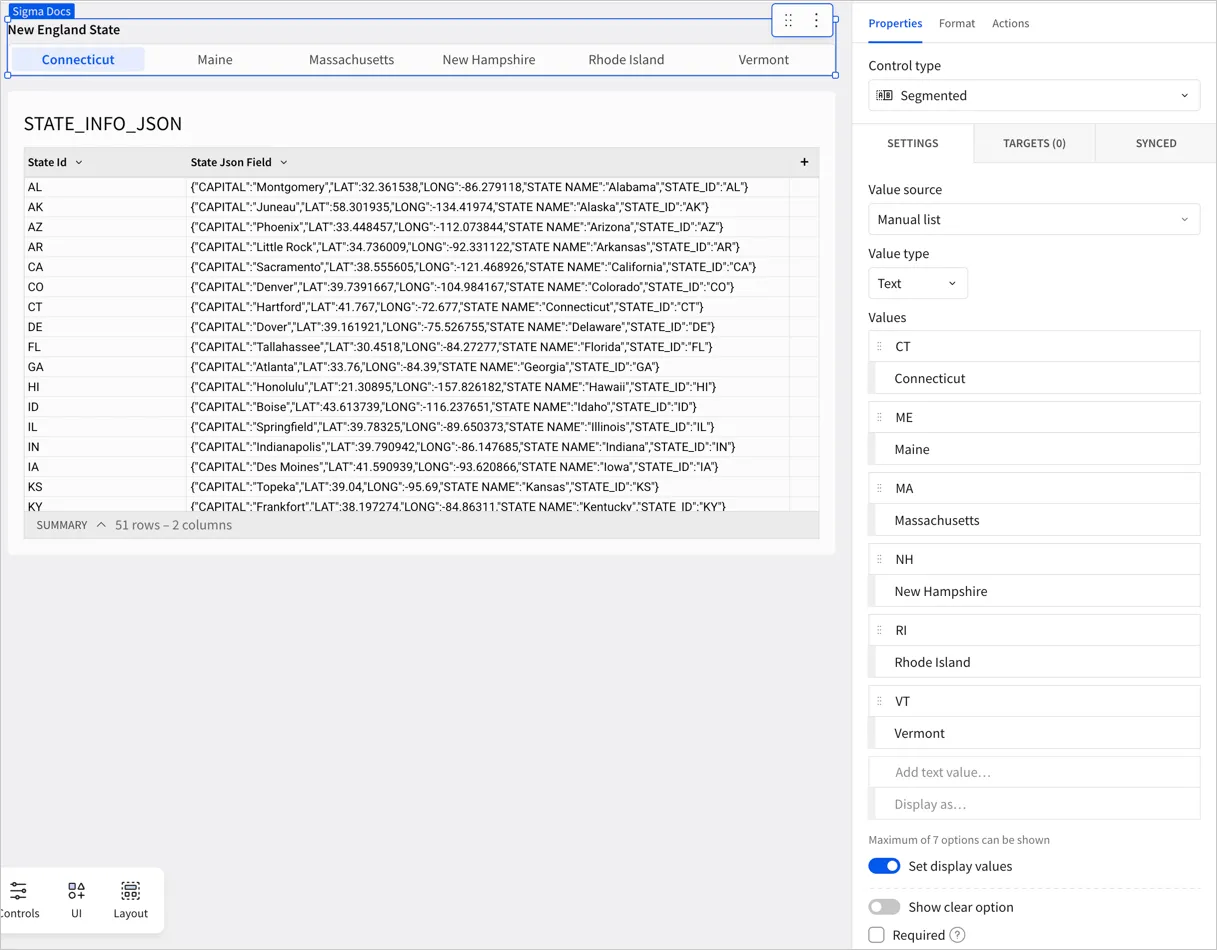Image resolution: width=1217 pixels, height=950 pixels.
Task: Click the drag handle beside the NH value
Action: (880, 560)
